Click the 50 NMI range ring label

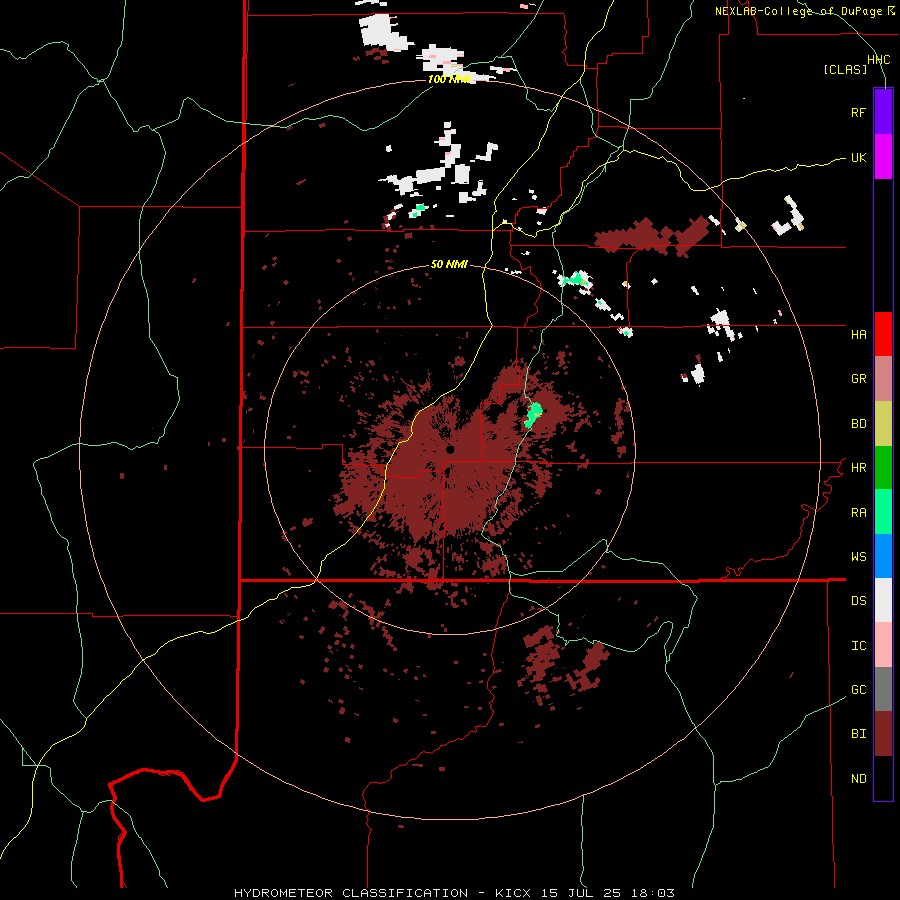[449, 264]
